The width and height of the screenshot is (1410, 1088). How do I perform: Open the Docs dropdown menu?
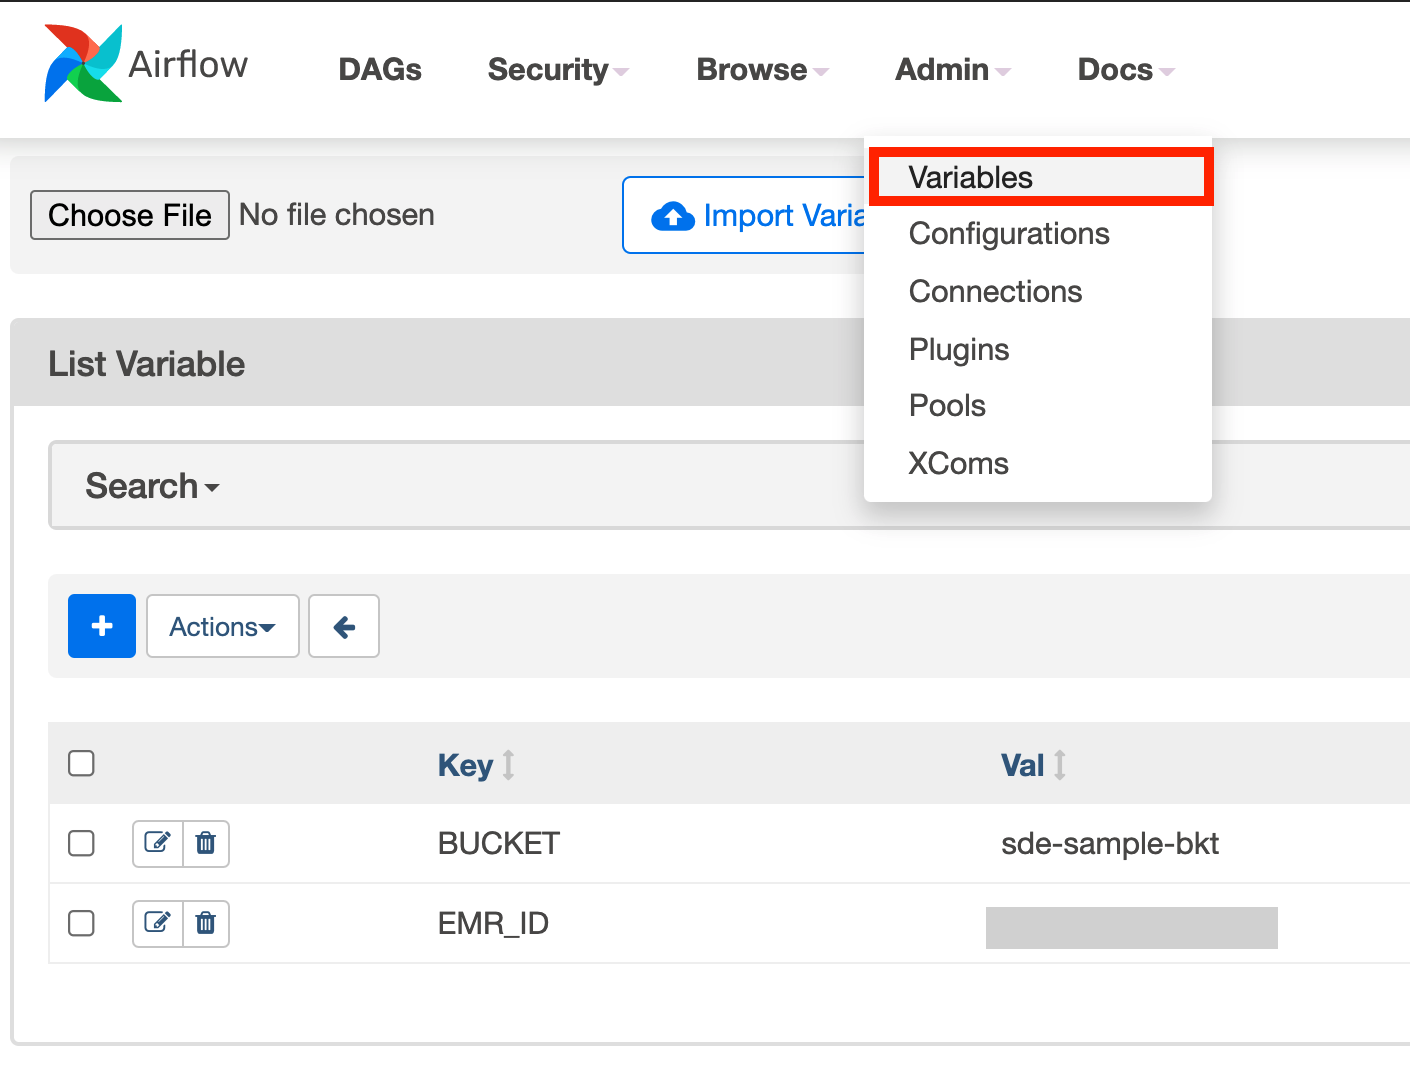pos(1126,69)
